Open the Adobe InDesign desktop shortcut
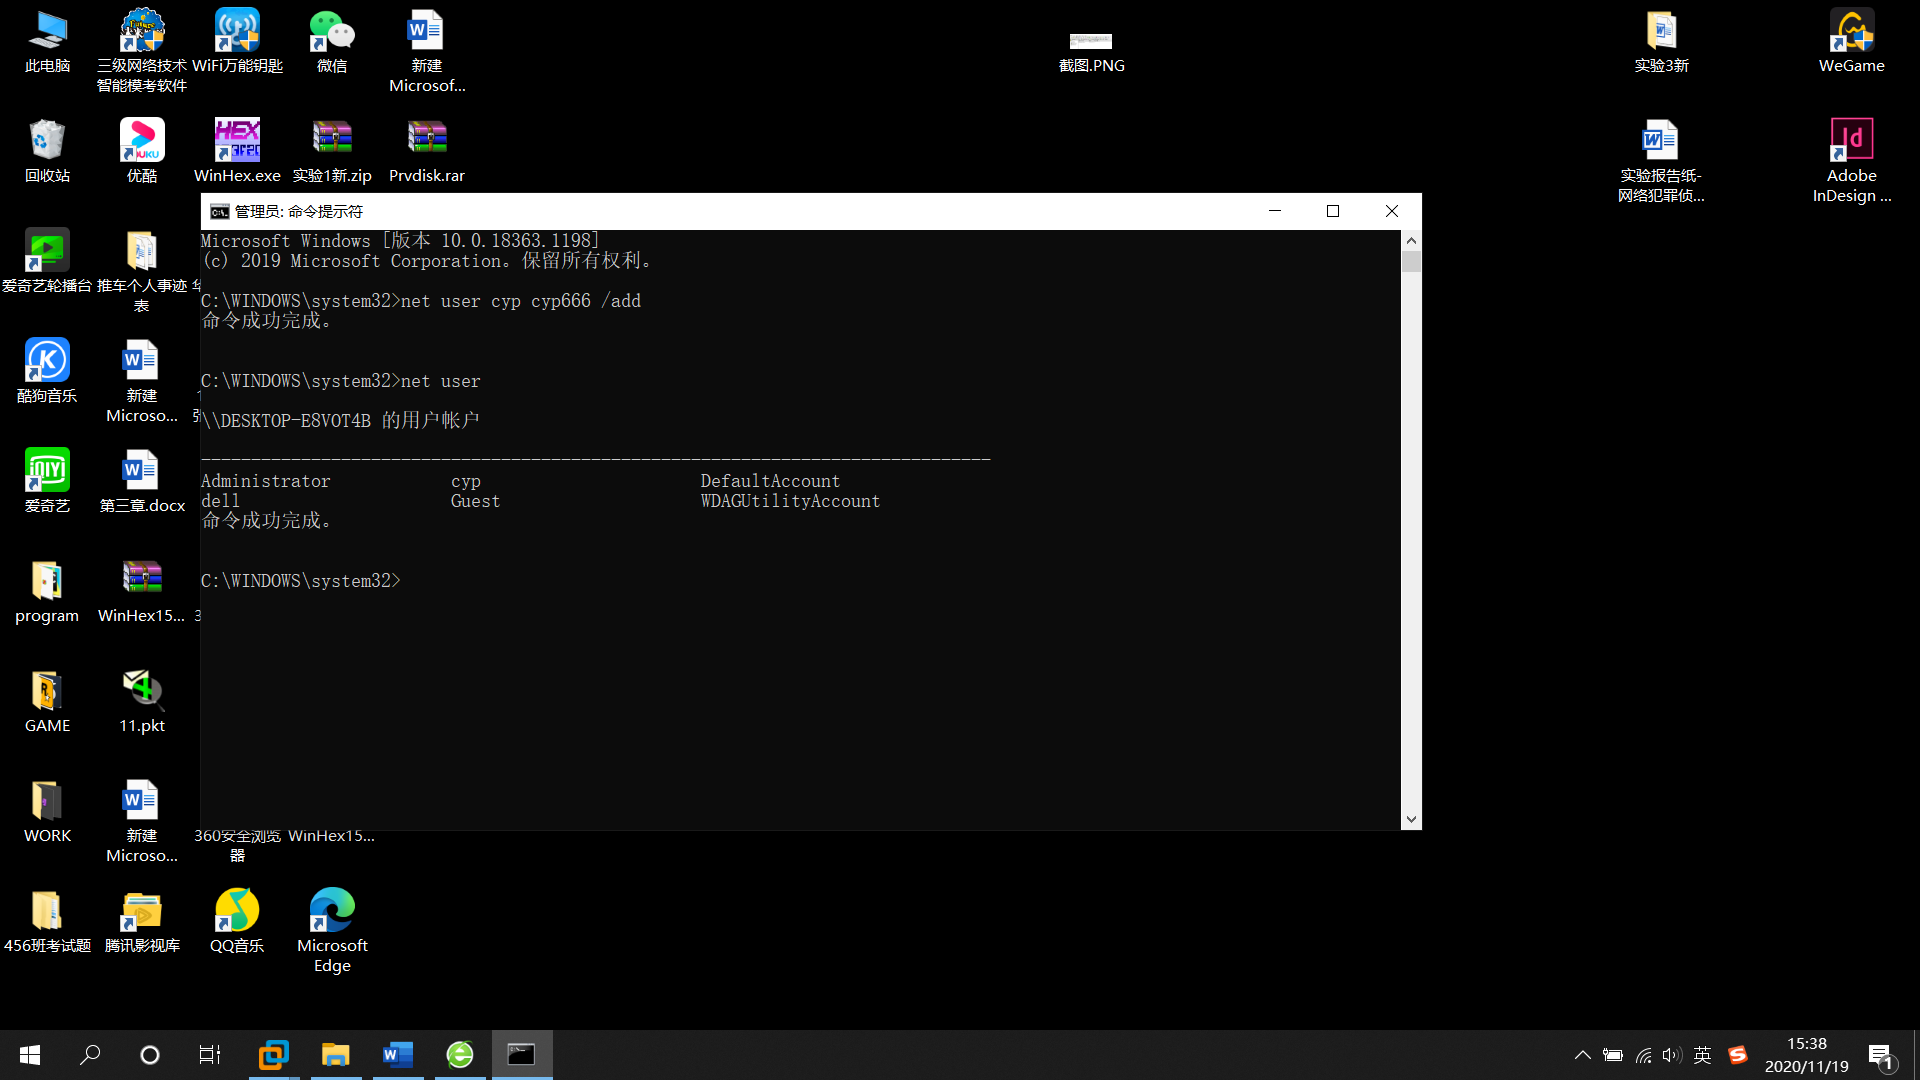 coord(1851,140)
